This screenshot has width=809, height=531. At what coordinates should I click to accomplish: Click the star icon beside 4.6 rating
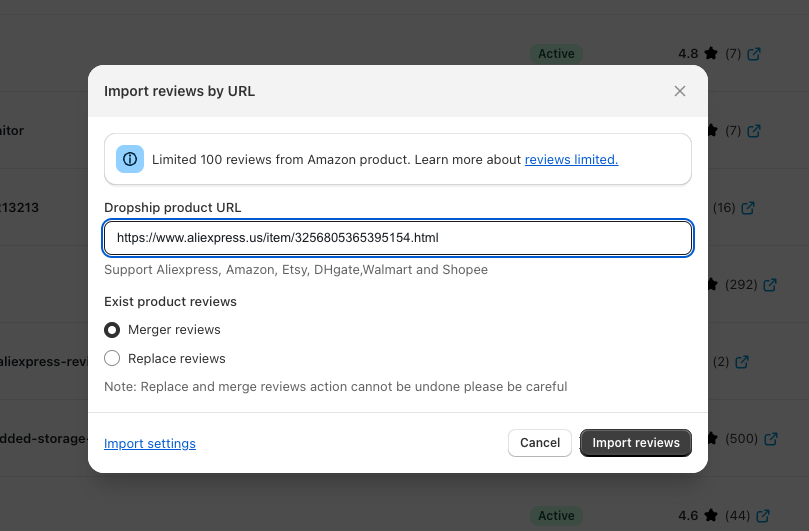point(711,515)
